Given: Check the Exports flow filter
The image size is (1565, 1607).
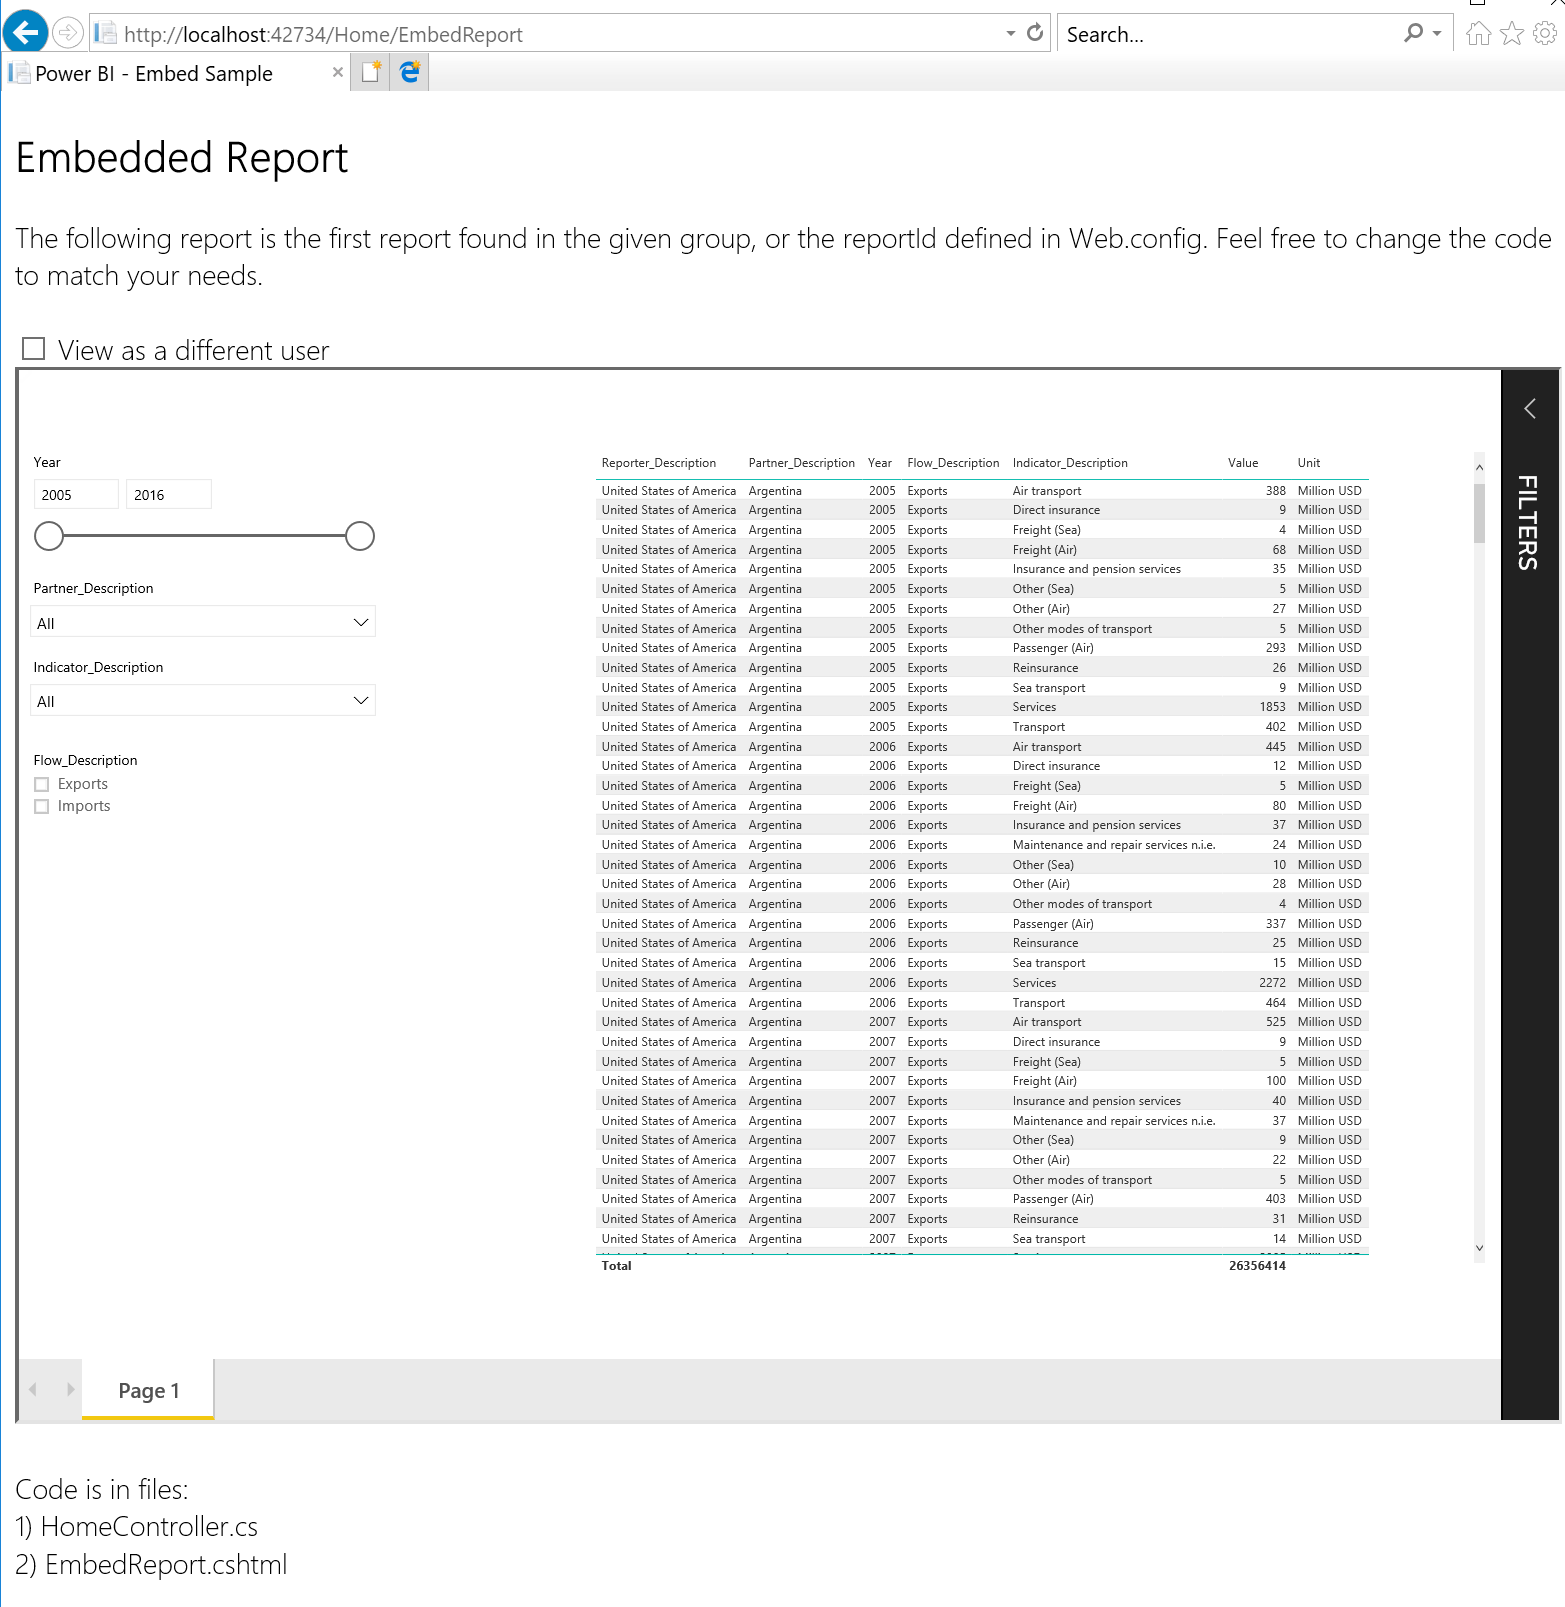Looking at the screenshot, I should (42, 785).
